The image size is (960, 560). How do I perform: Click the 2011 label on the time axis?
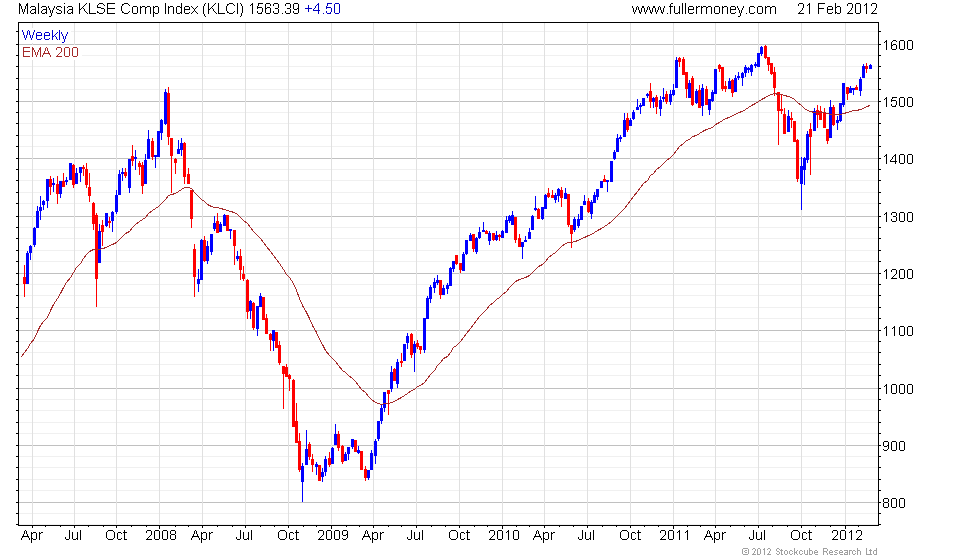point(674,536)
